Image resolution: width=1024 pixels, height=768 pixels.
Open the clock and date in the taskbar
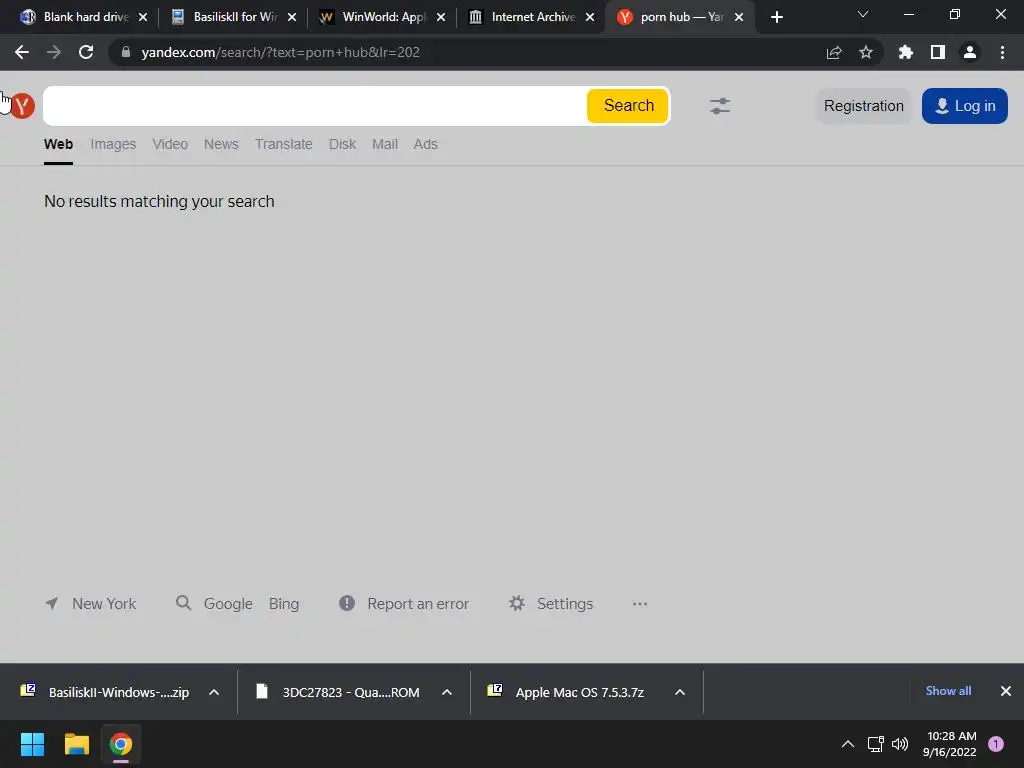950,744
